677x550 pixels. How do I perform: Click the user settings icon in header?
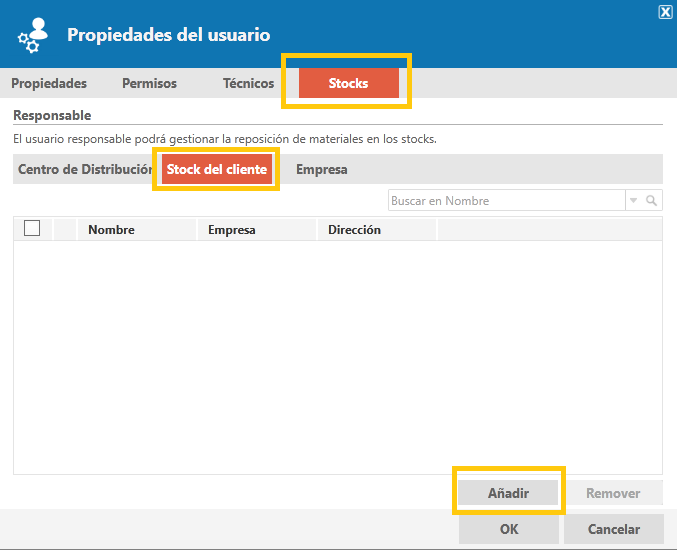(x=33, y=35)
